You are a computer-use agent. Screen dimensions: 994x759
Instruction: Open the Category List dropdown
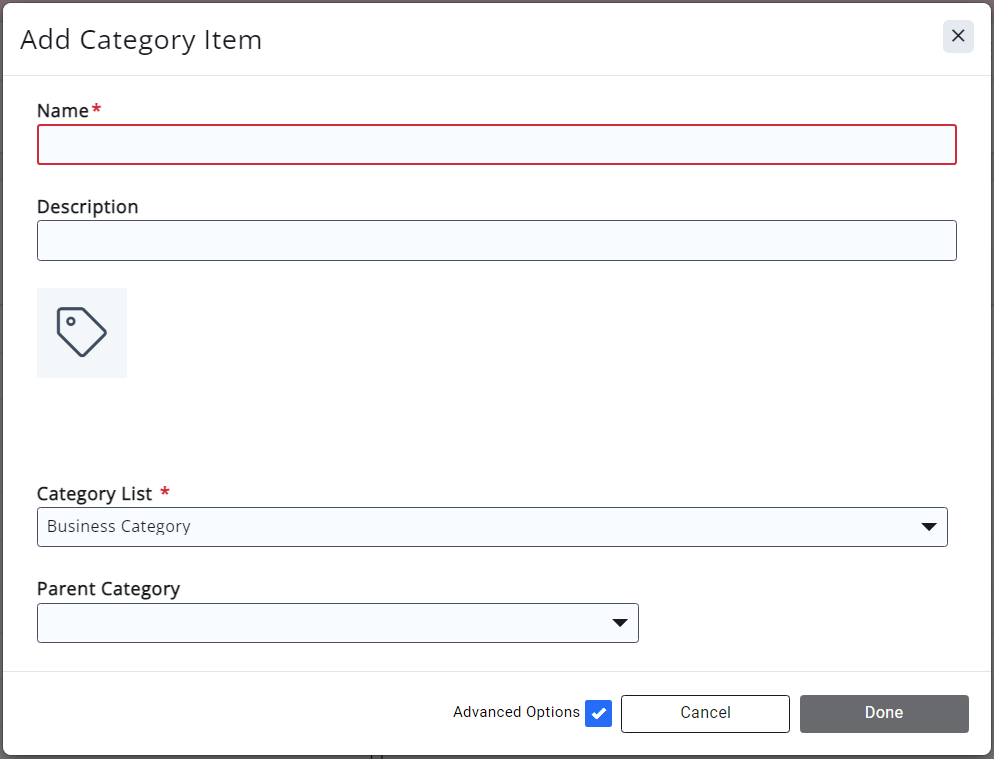(480, 527)
